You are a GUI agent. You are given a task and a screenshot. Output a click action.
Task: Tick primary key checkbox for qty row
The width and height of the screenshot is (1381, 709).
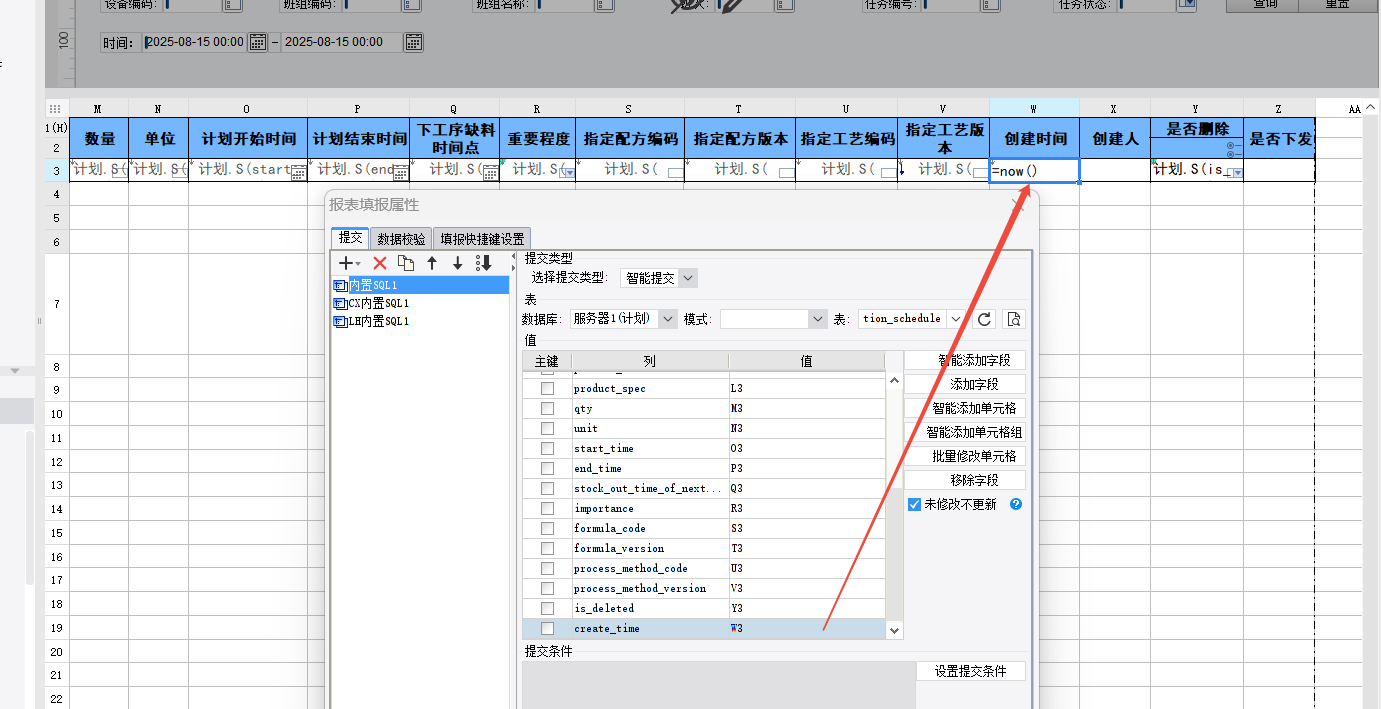point(547,409)
